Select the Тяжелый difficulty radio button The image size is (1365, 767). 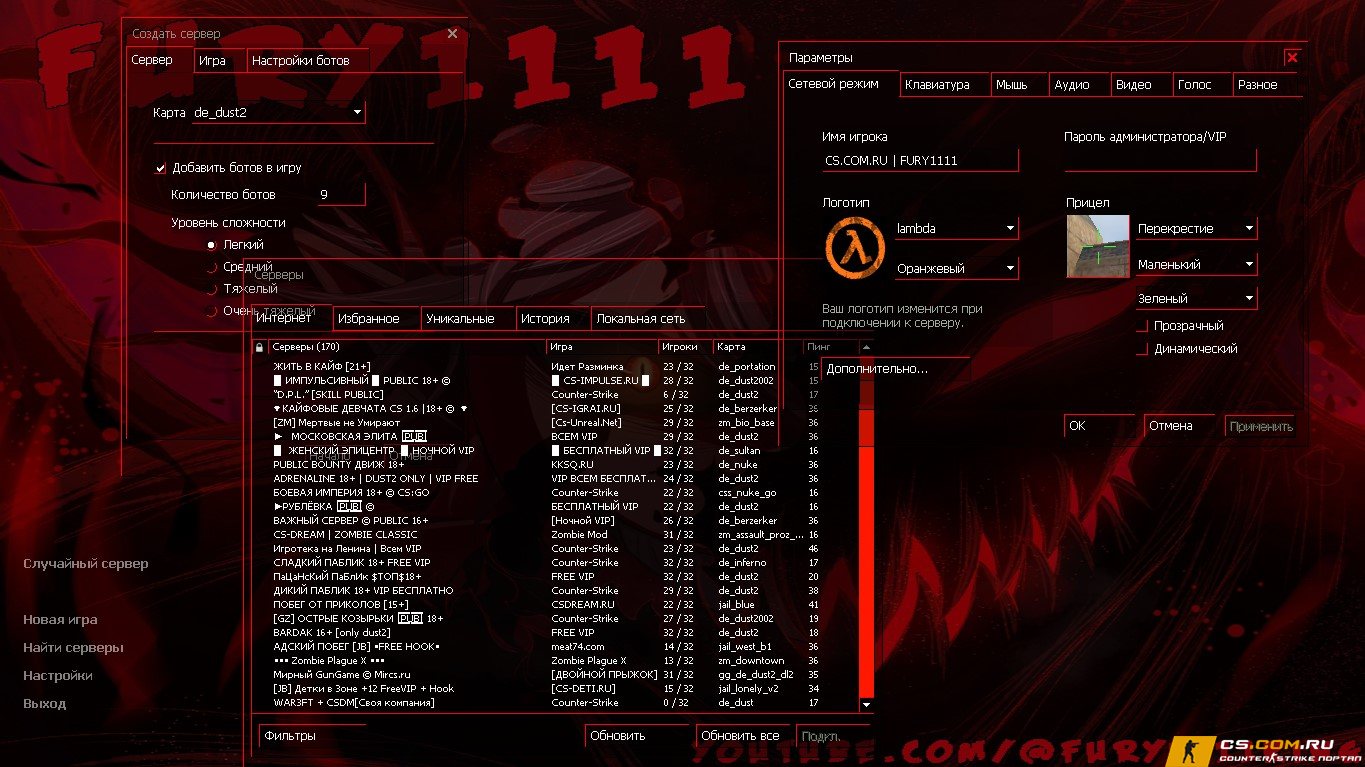[x=211, y=289]
